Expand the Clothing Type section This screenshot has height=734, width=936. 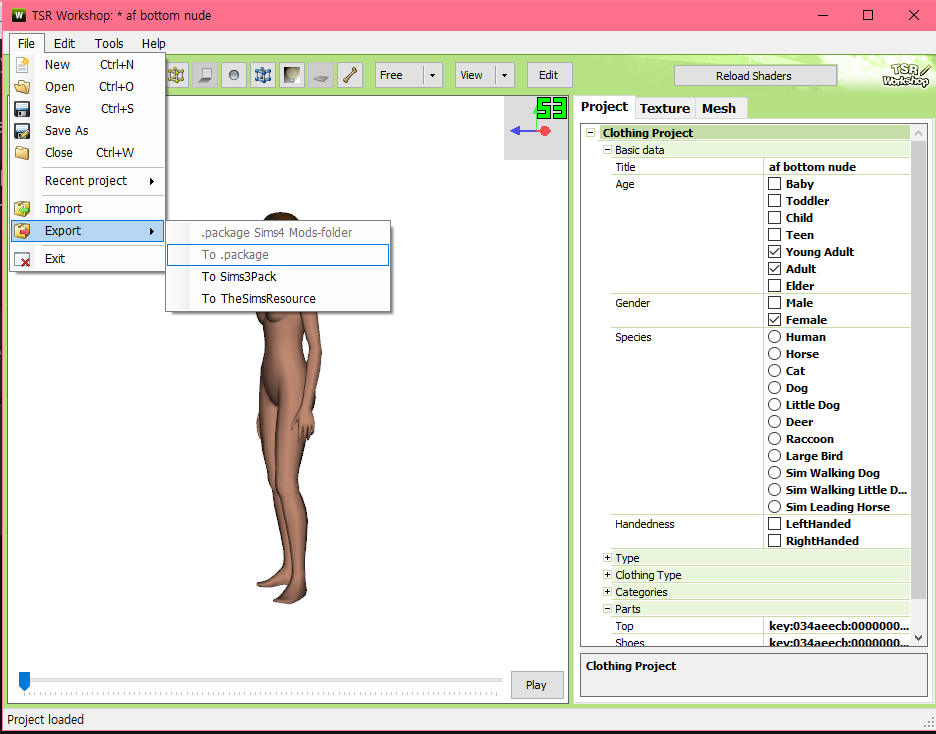pyautogui.click(x=607, y=575)
